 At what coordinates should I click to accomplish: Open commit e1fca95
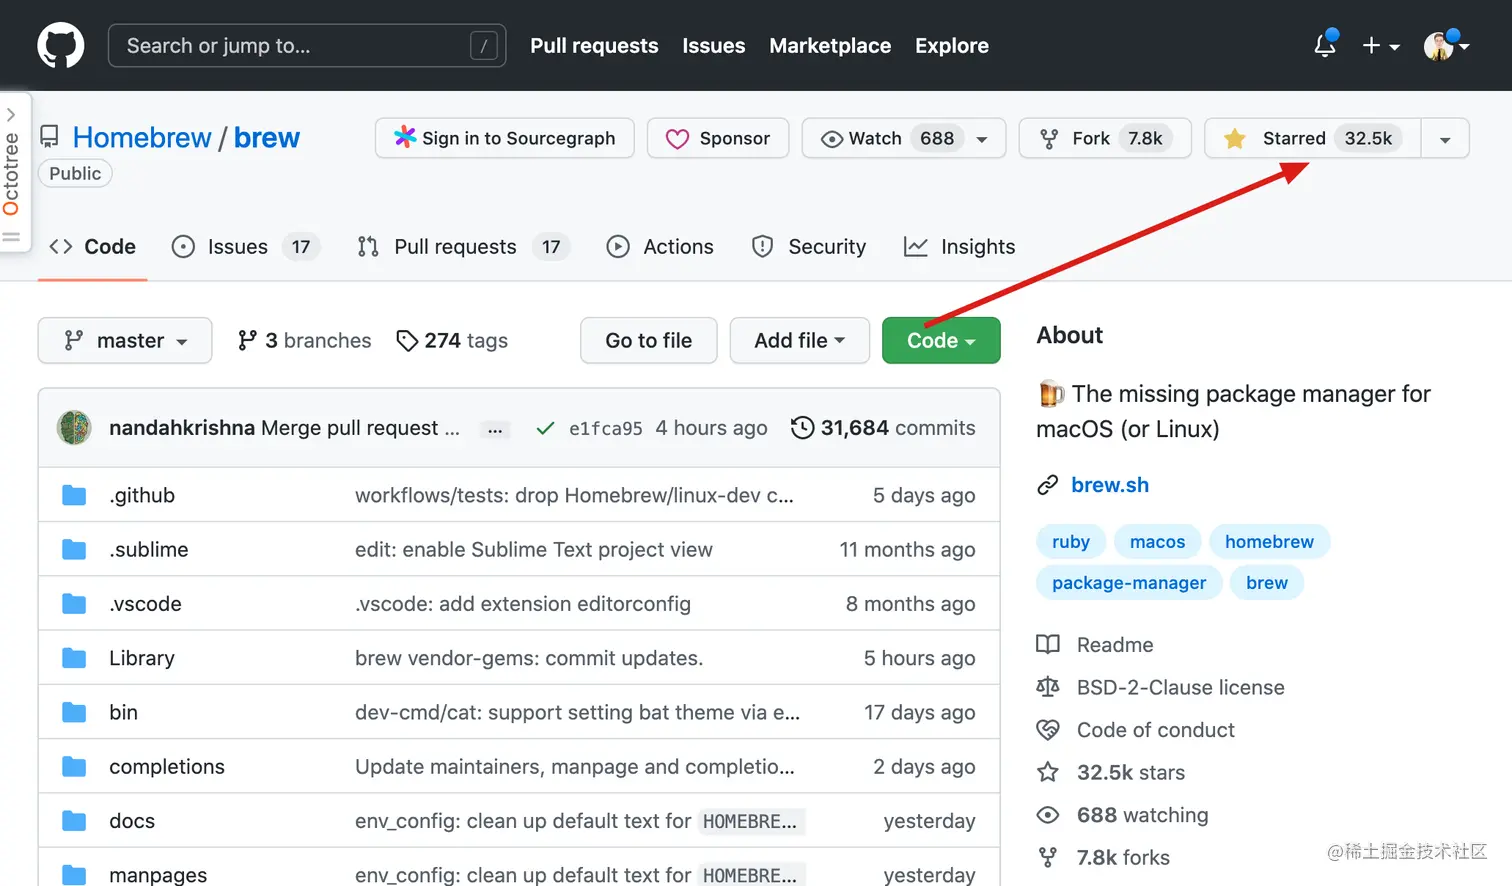point(606,429)
